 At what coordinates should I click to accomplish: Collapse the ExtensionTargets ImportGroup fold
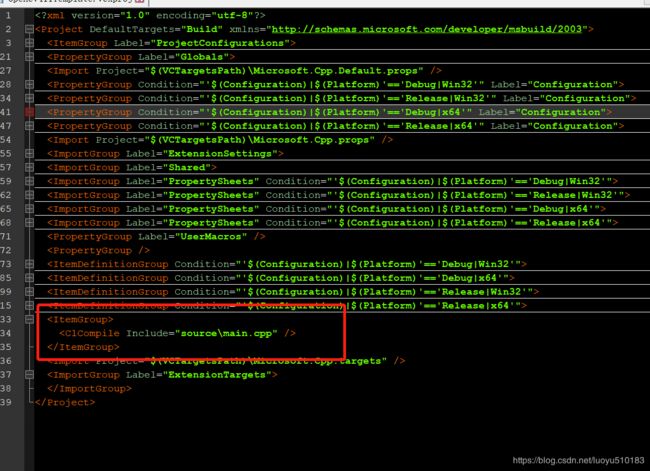click(29, 374)
